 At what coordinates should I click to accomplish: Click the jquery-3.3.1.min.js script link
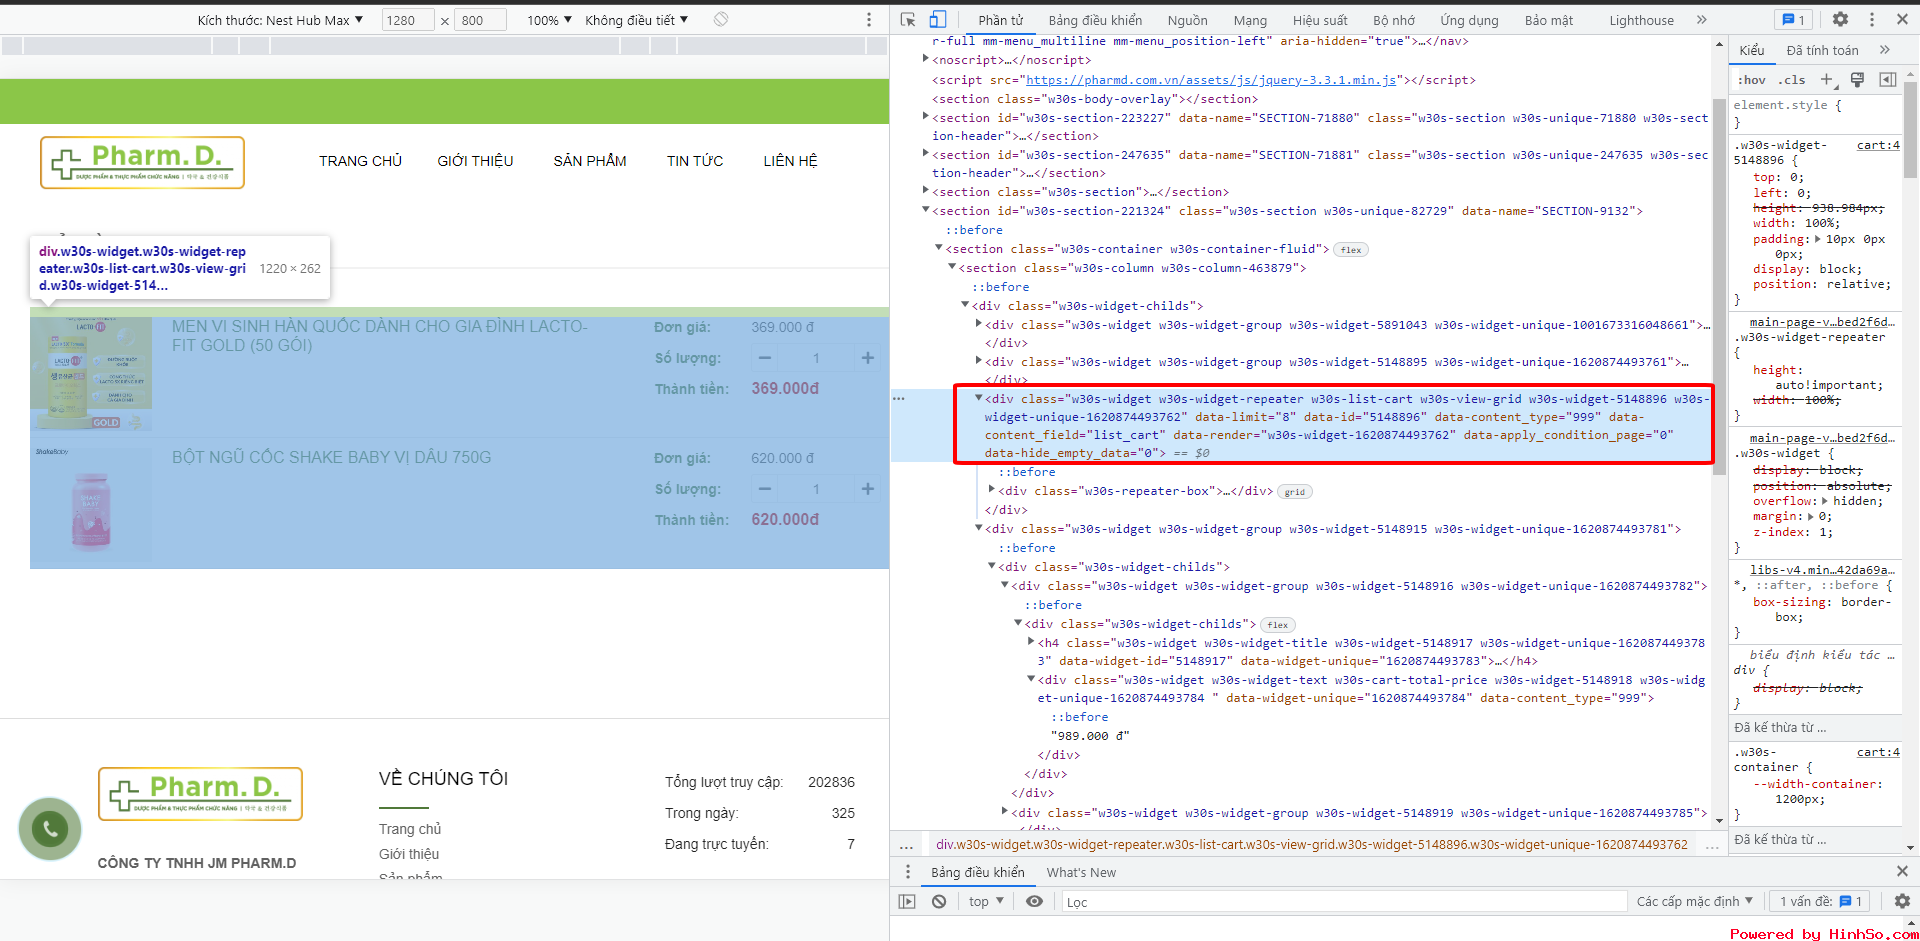(1211, 80)
